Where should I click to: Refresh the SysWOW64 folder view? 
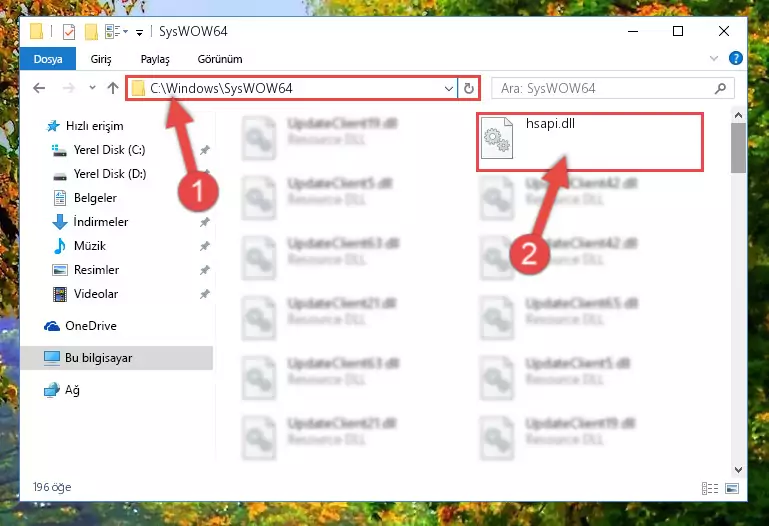(x=468, y=88)
